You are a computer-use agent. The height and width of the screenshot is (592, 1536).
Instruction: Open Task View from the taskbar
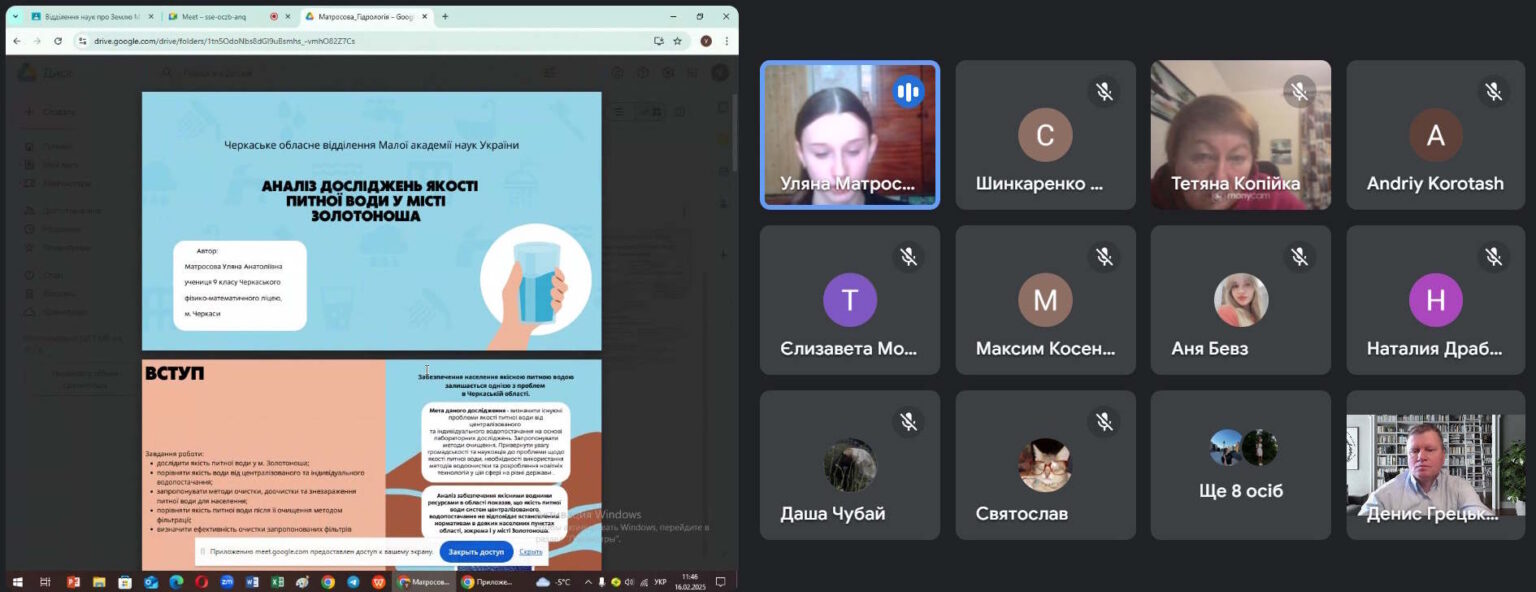tap(45, 582)
